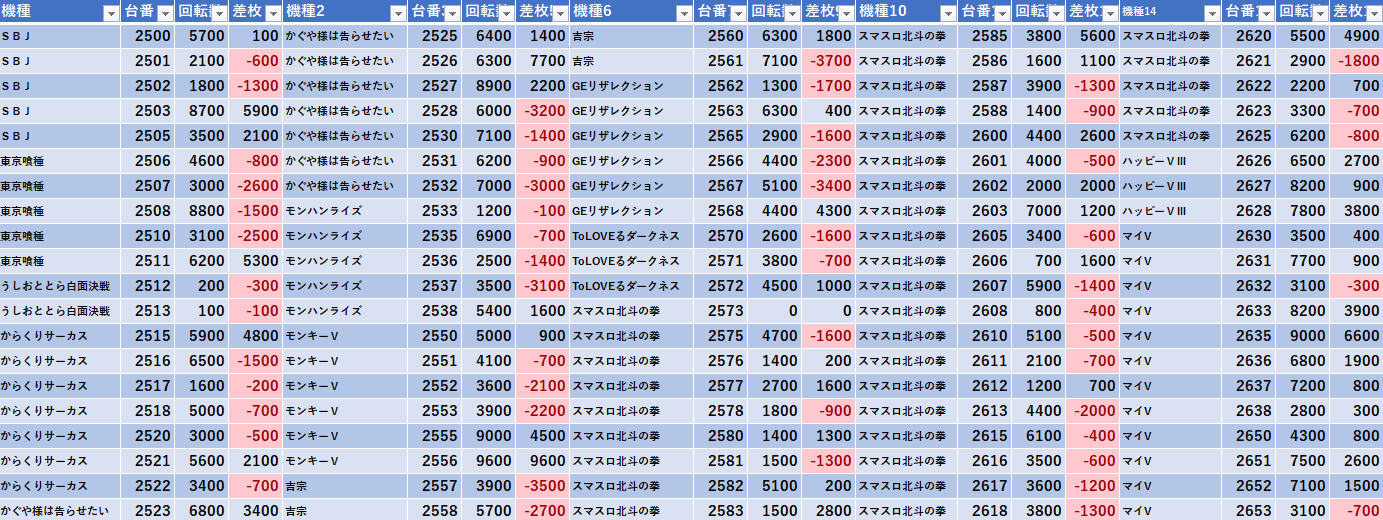Select スマスロ北斗の拳 cell in row 2573
This screenshot has height=520, width=1383.
click(632, 310)
